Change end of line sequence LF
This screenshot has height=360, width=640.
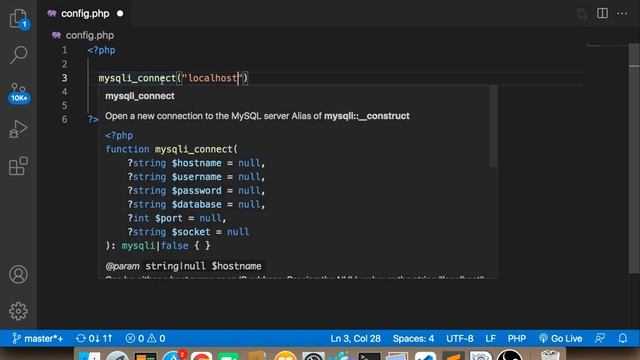pos(491,338)
